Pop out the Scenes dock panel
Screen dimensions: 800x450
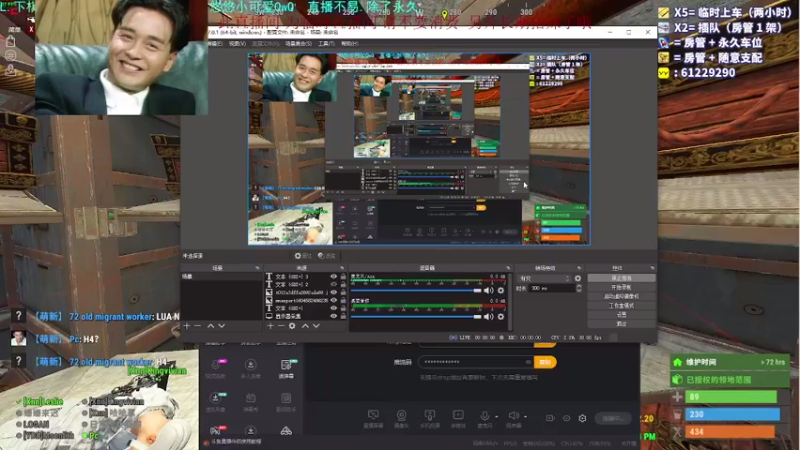(257, 268)
